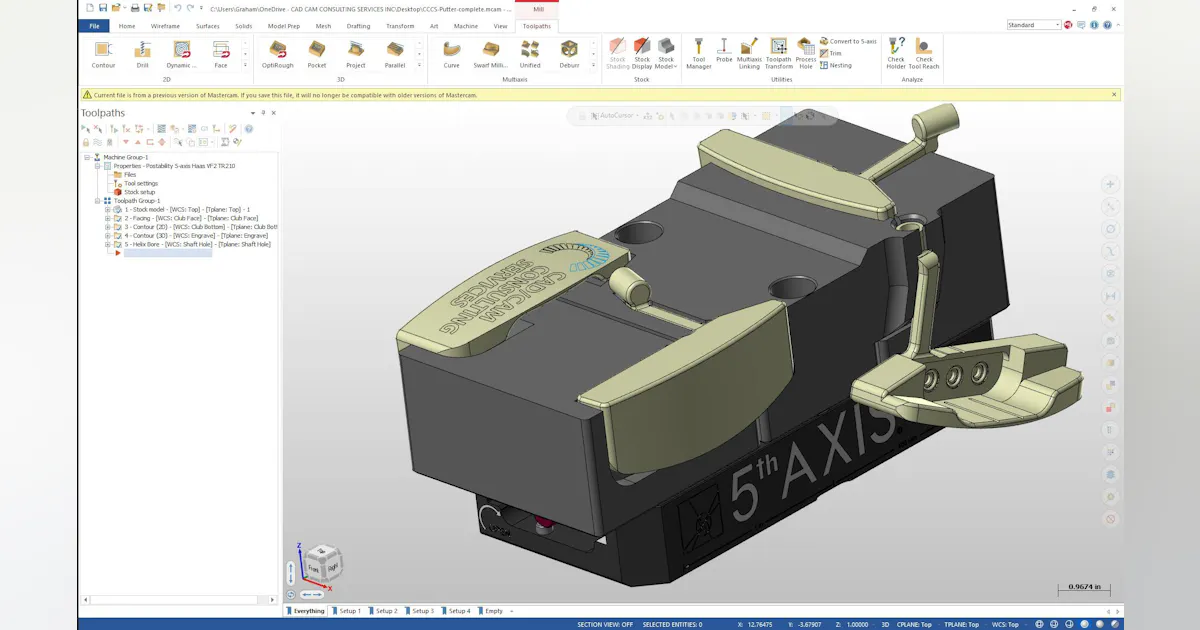The width and height of the screenshot is (1200, 630).
Task: Click Convert to 5-axis
Action: click(848, 42)
